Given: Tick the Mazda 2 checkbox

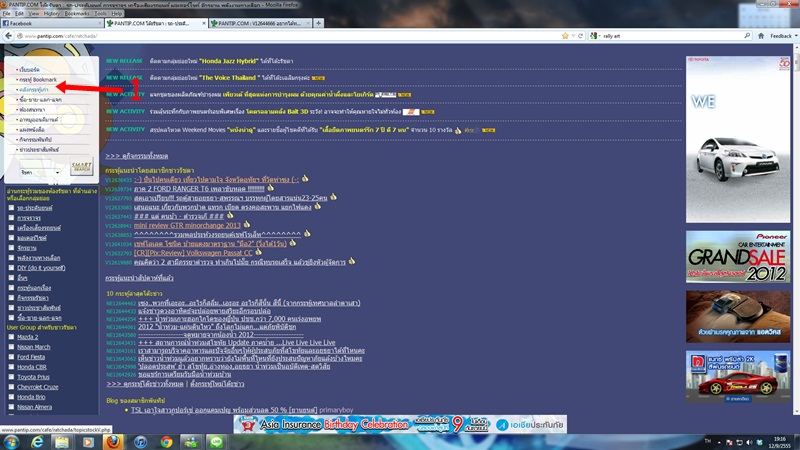Looking at the screenshot, I should pos(11,337).
